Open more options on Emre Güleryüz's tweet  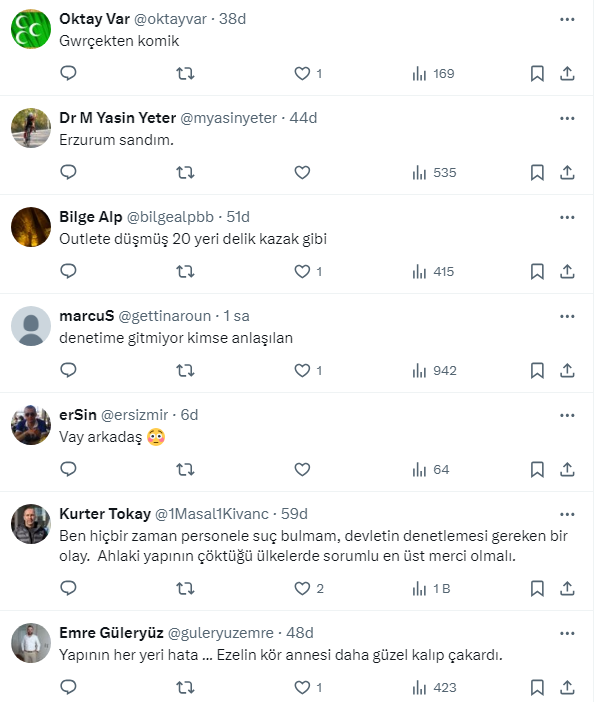[567, 632]
